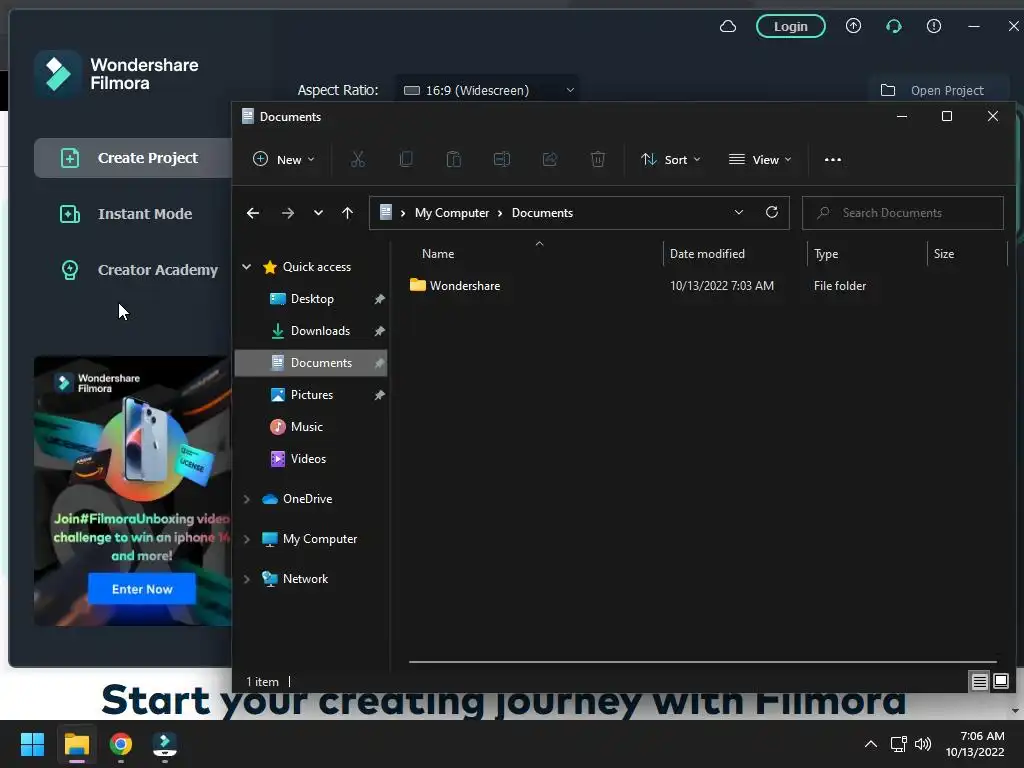
Task: Unpin Downloads using its pin icon
Action: point(379,331)
